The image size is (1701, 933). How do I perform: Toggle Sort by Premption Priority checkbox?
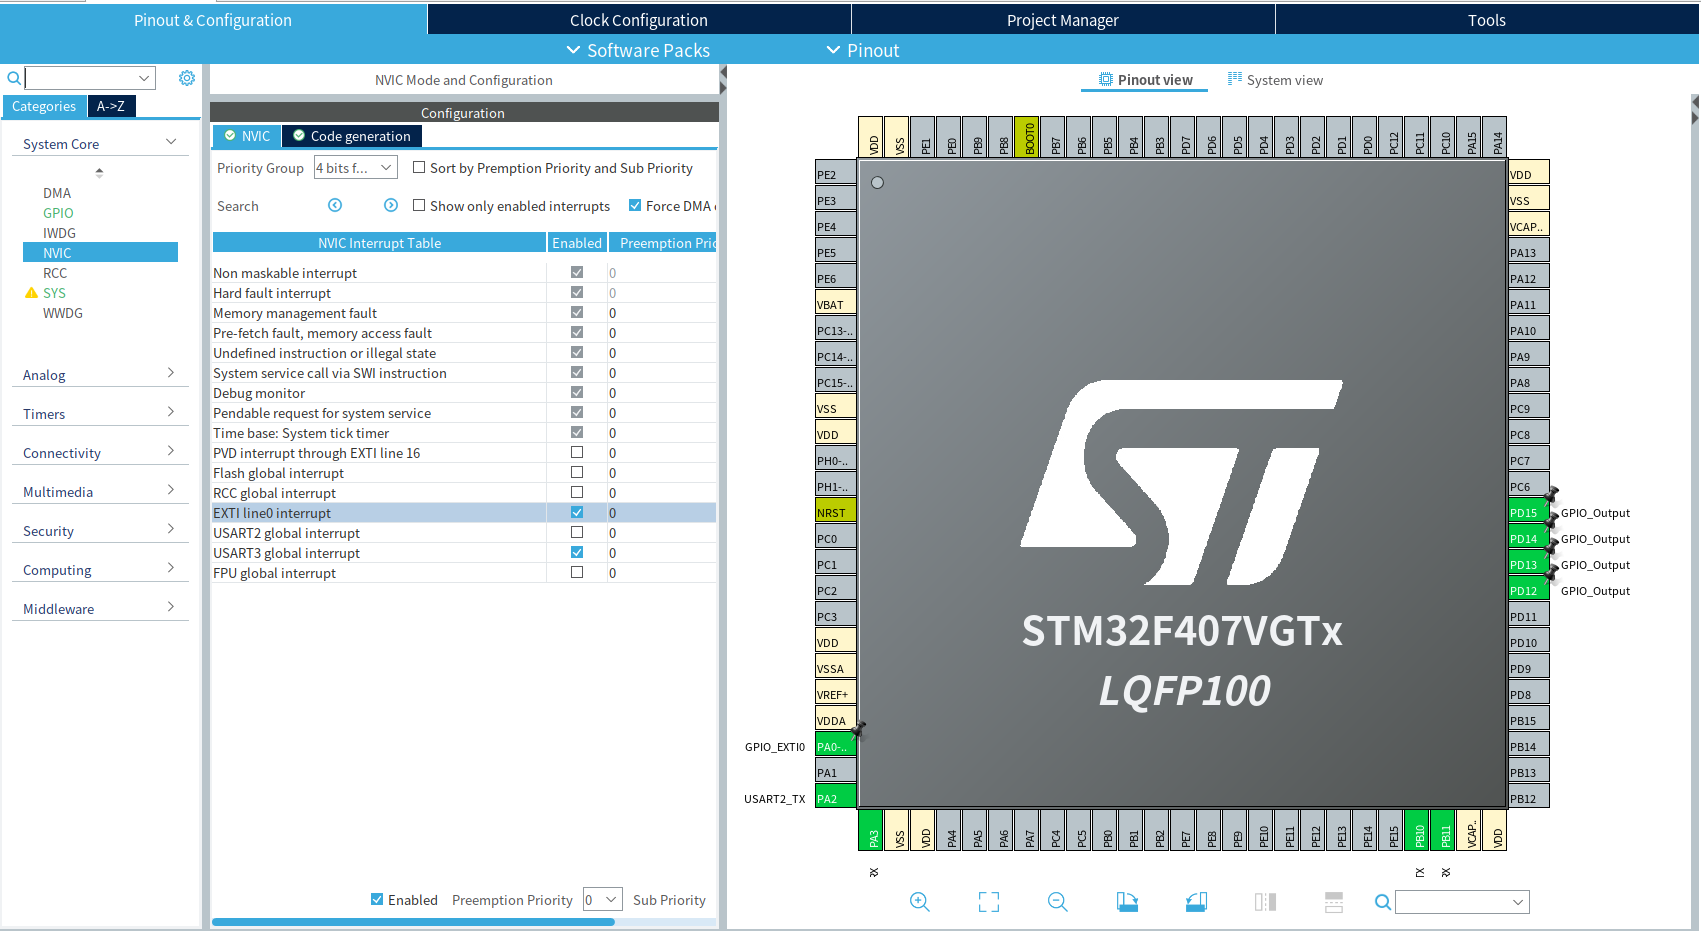(x=419, y=167)
